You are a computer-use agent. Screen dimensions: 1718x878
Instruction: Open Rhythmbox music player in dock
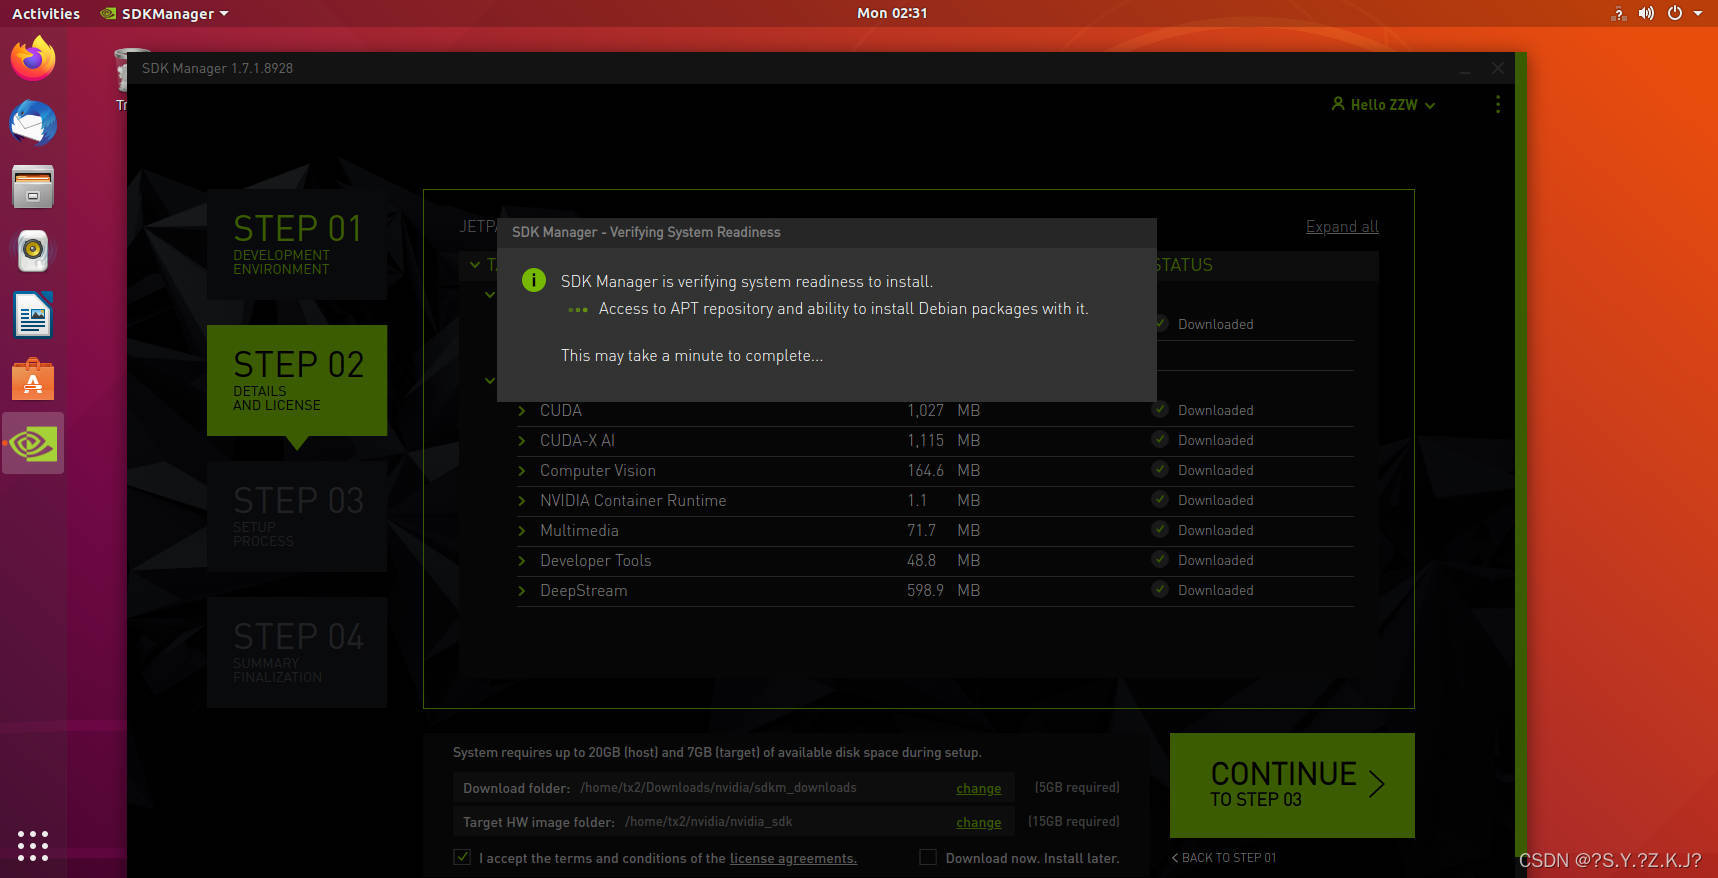pos(33,251)
